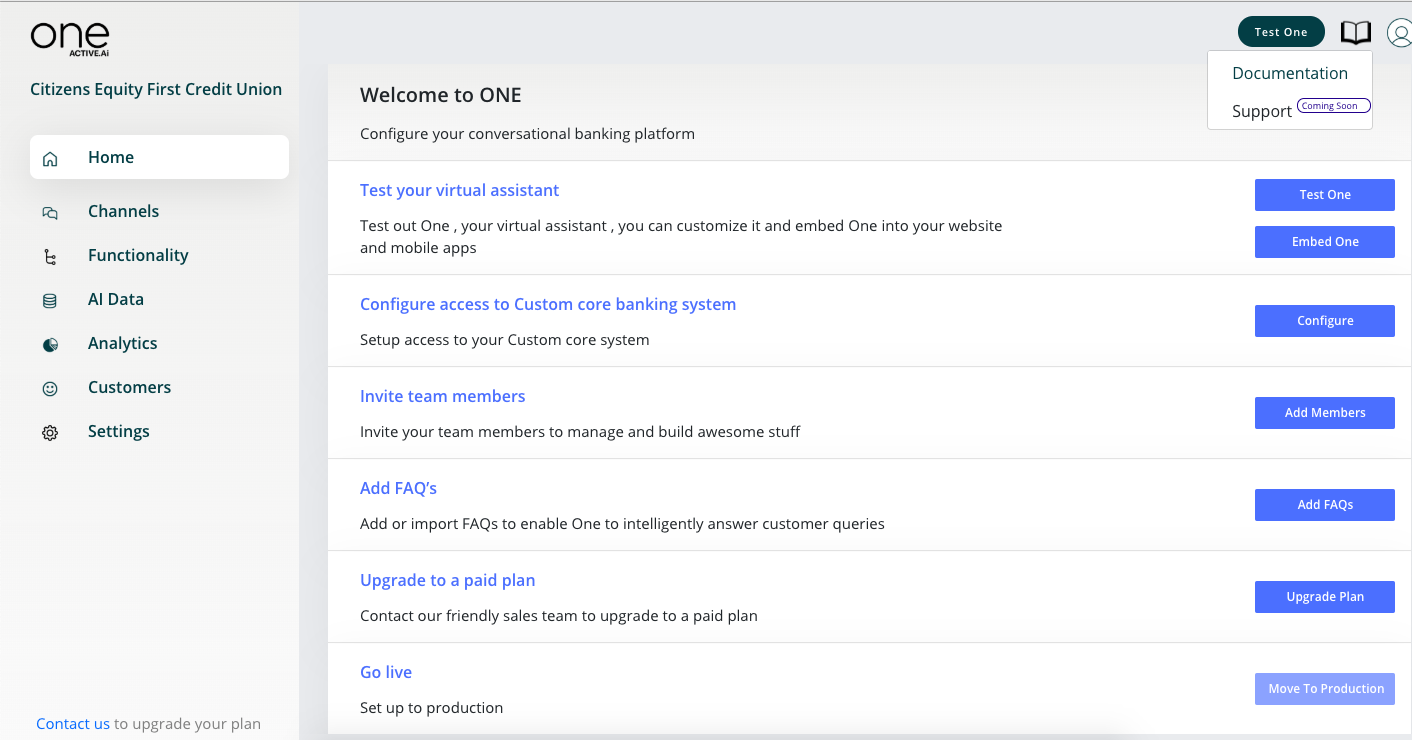Click the Invite team members heading

(442, 396)
